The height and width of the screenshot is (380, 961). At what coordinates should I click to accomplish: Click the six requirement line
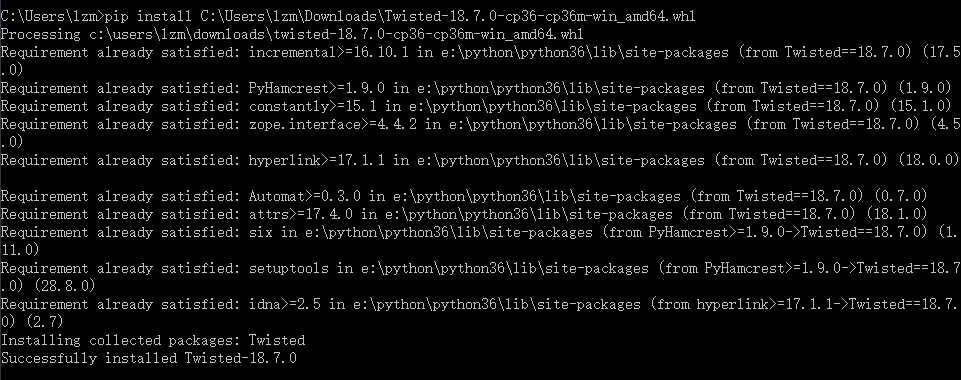(x=480, y=241)
